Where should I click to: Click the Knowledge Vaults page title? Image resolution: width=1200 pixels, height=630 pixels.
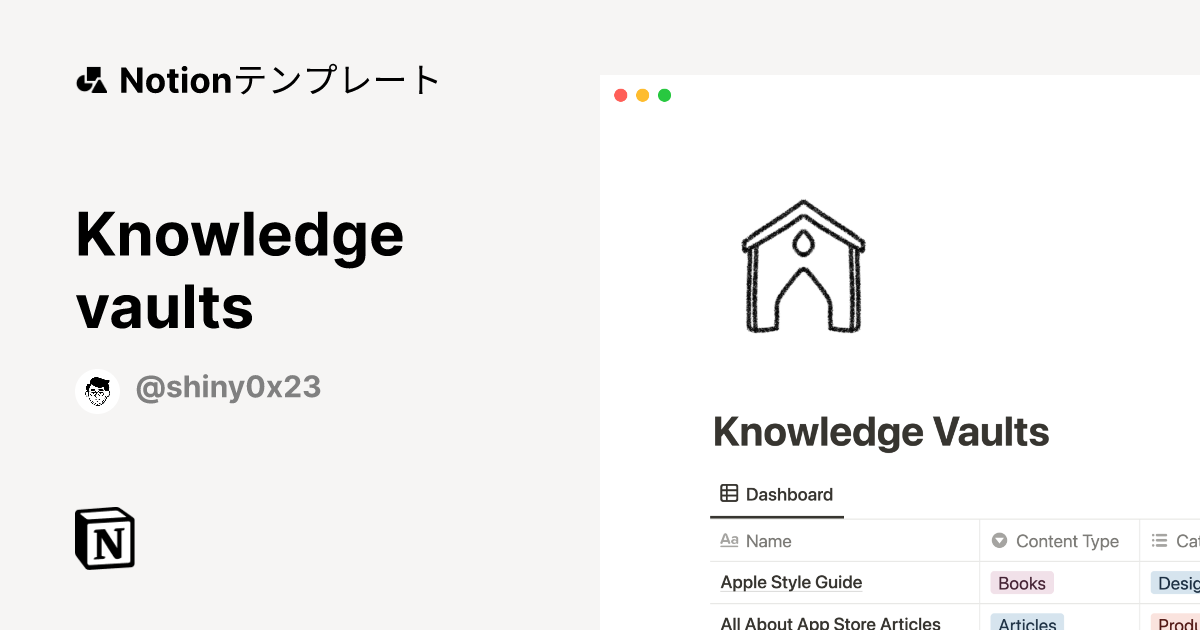tap(880, 432)
